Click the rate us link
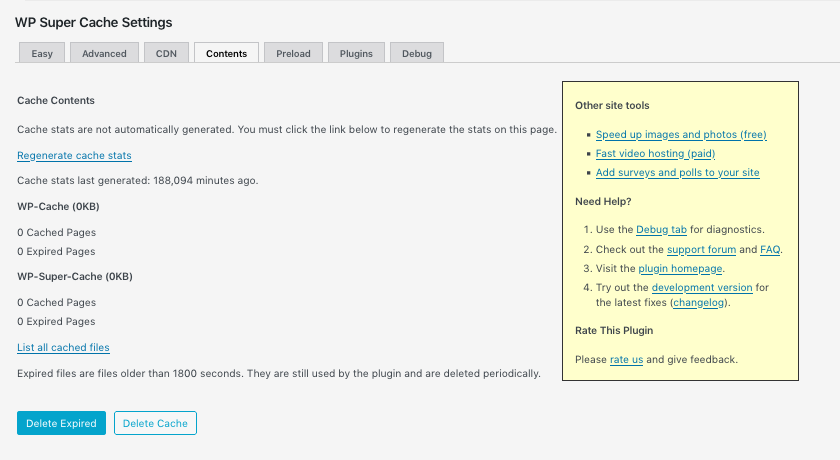This screenshot has width=840, height=460. 626,359
